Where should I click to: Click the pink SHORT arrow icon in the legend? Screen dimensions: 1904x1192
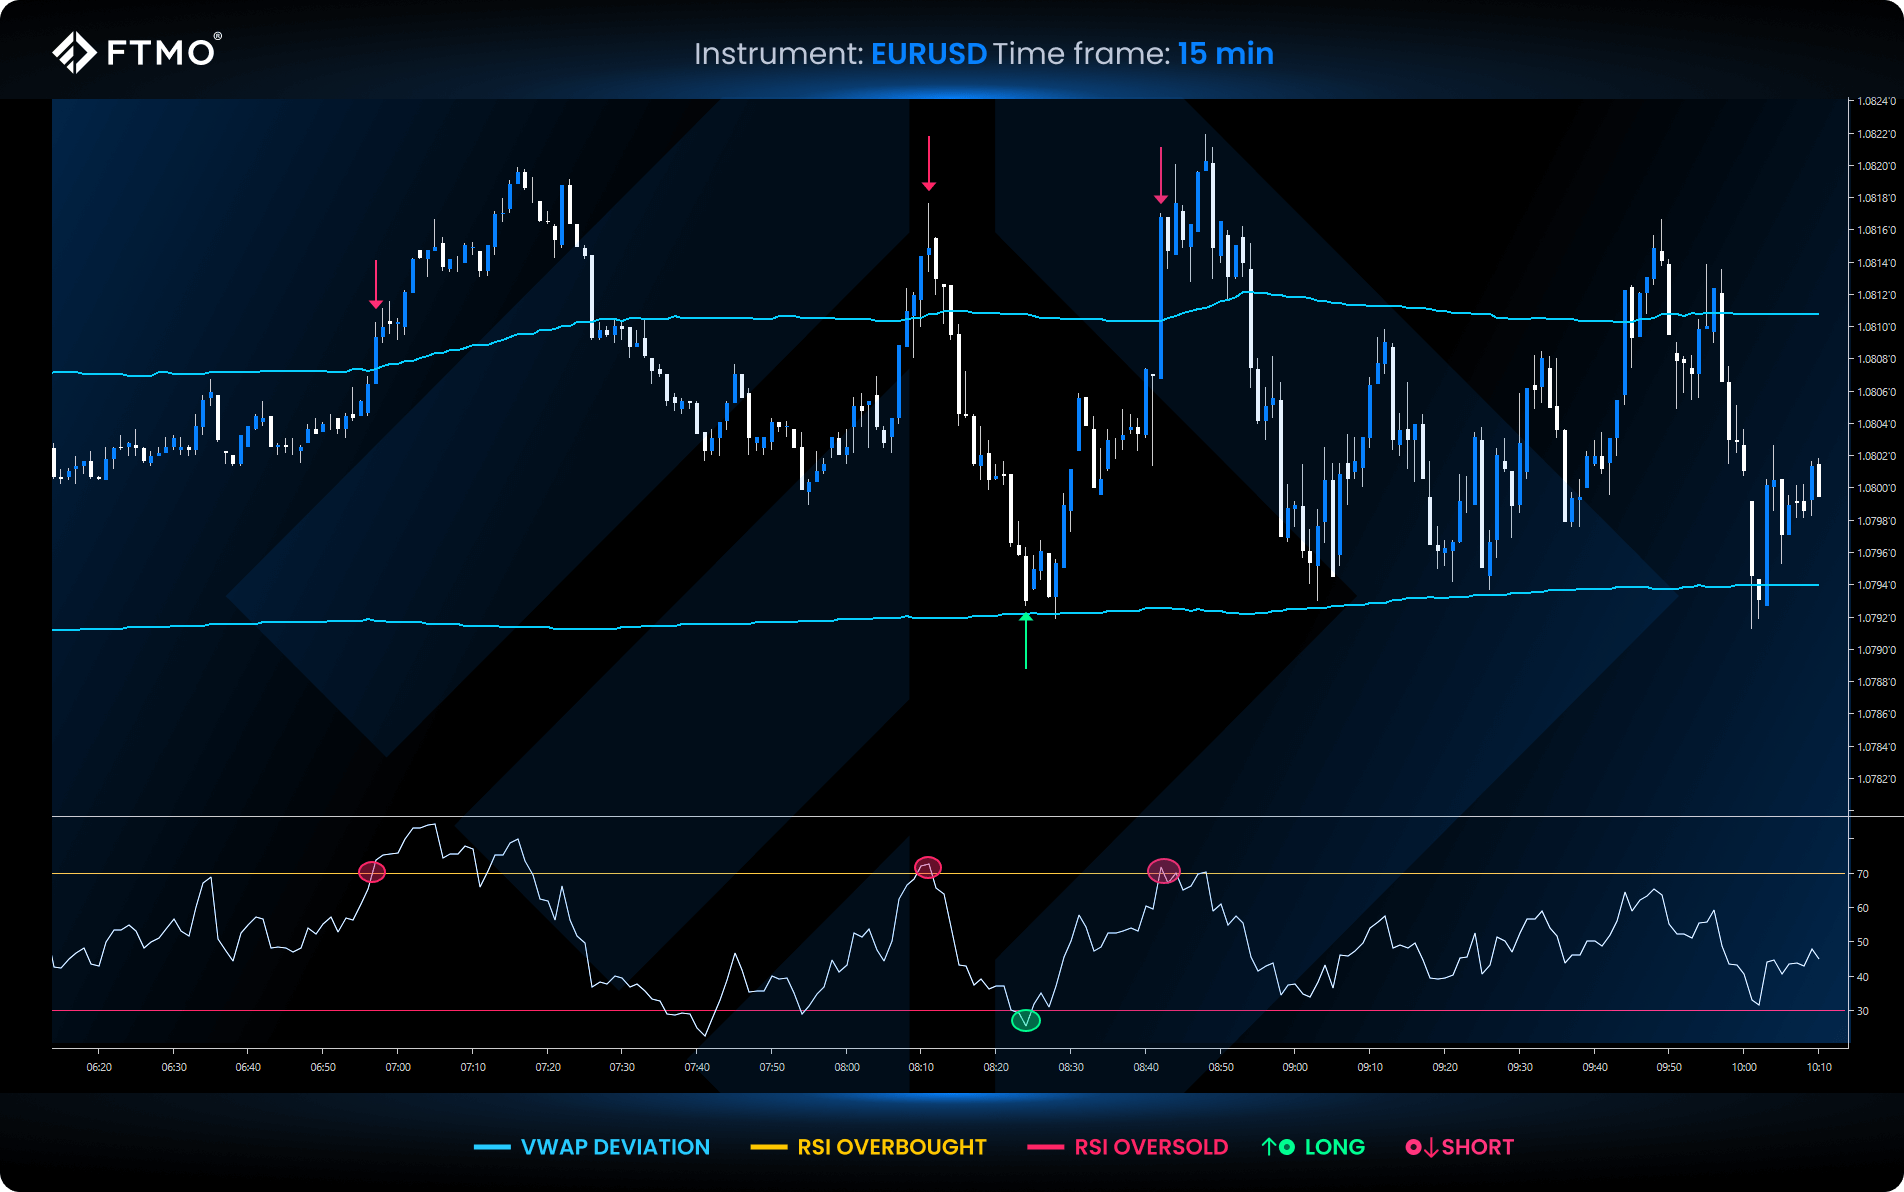coord(1421,1147)
